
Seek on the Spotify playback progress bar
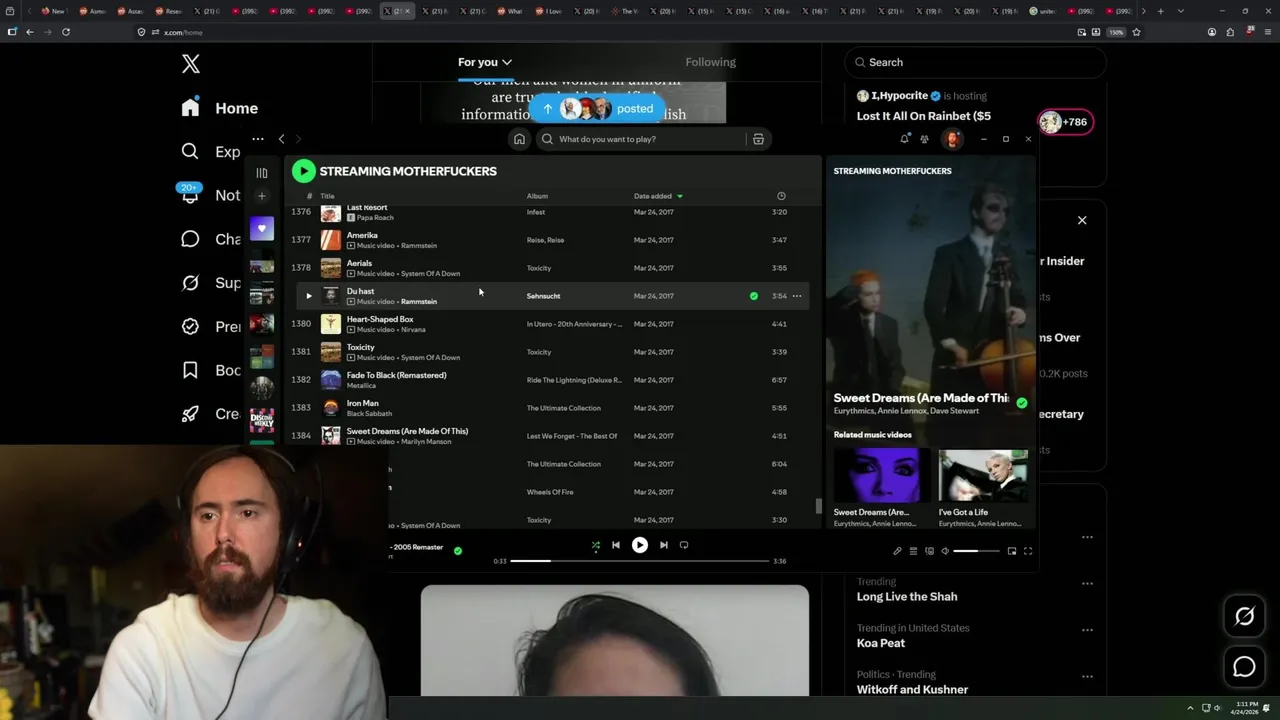click(640, 561)
